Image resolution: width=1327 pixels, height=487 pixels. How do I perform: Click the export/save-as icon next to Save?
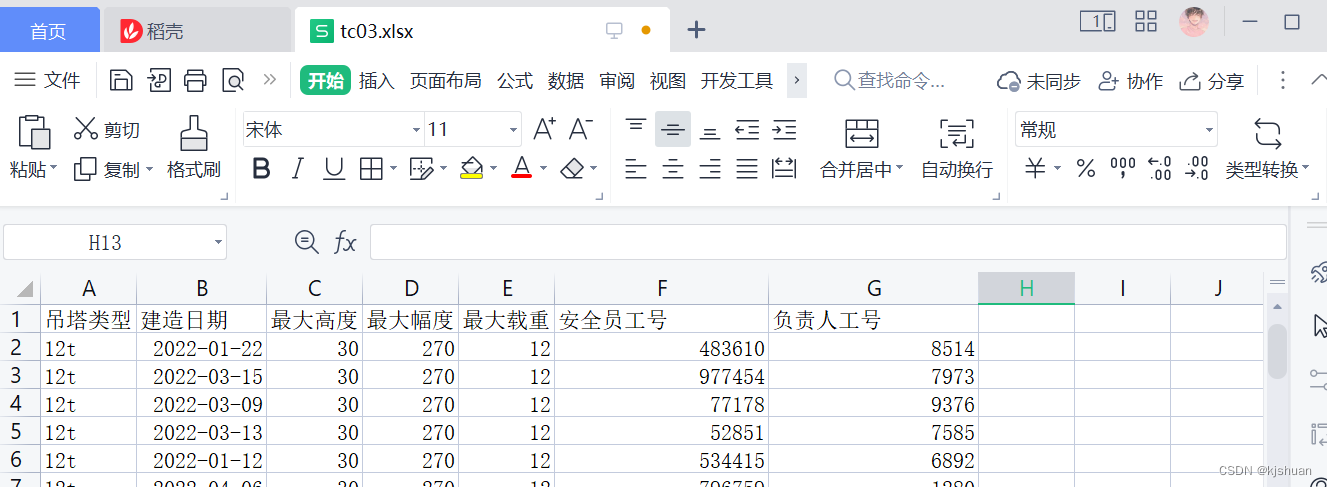[x=159, y=80]
